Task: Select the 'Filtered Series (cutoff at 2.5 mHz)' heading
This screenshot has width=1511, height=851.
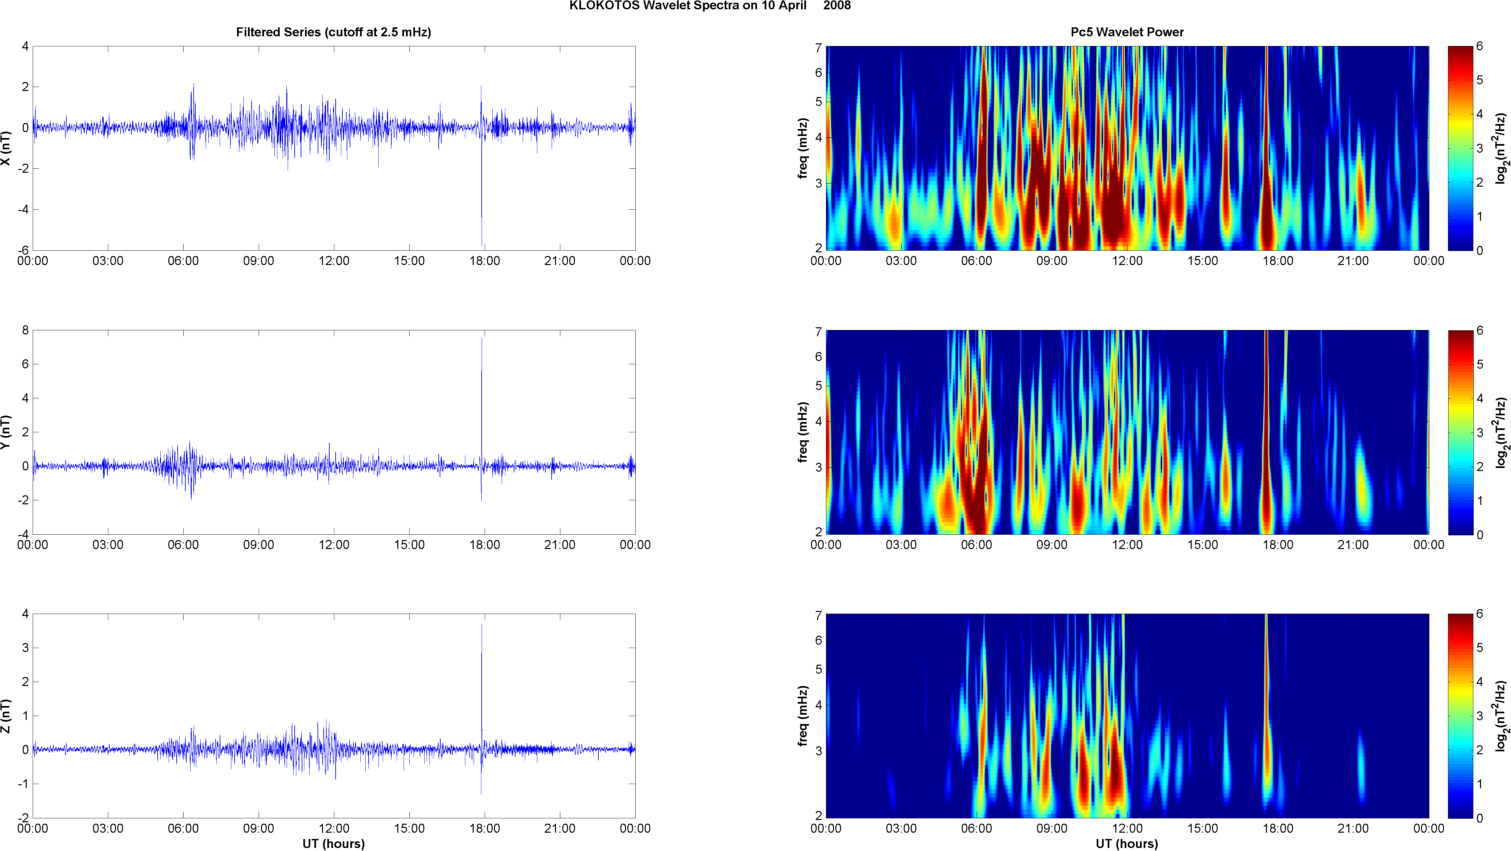Action: point(334,32)
